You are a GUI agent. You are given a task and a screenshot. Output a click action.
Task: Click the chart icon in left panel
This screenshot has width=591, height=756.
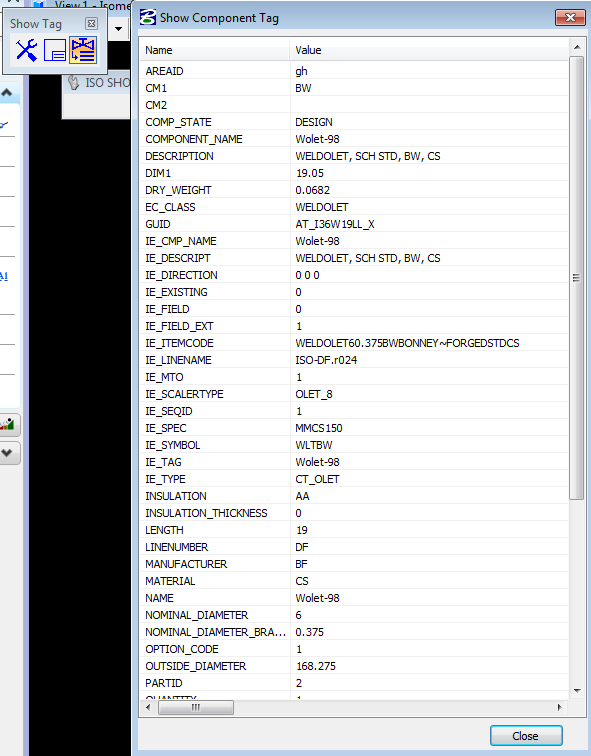click(x=7, y=425)
